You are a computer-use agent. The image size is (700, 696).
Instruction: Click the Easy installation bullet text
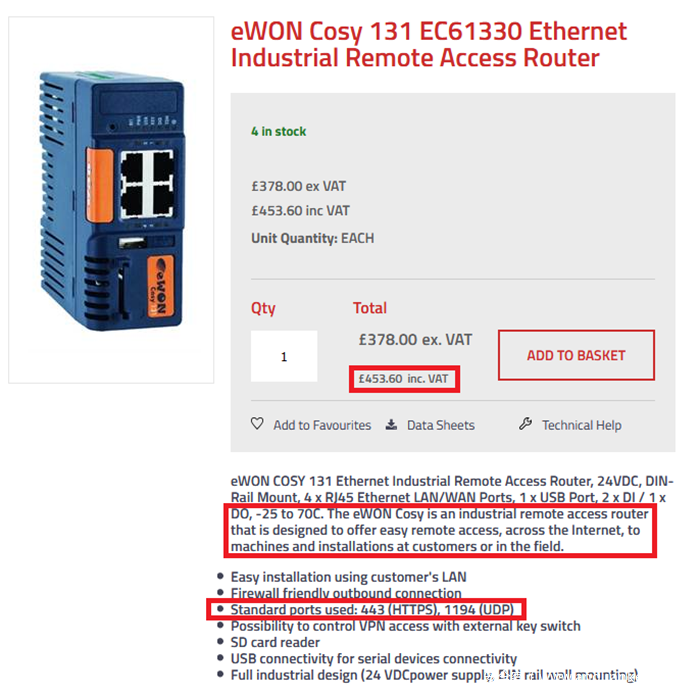(x=348, y=577)
